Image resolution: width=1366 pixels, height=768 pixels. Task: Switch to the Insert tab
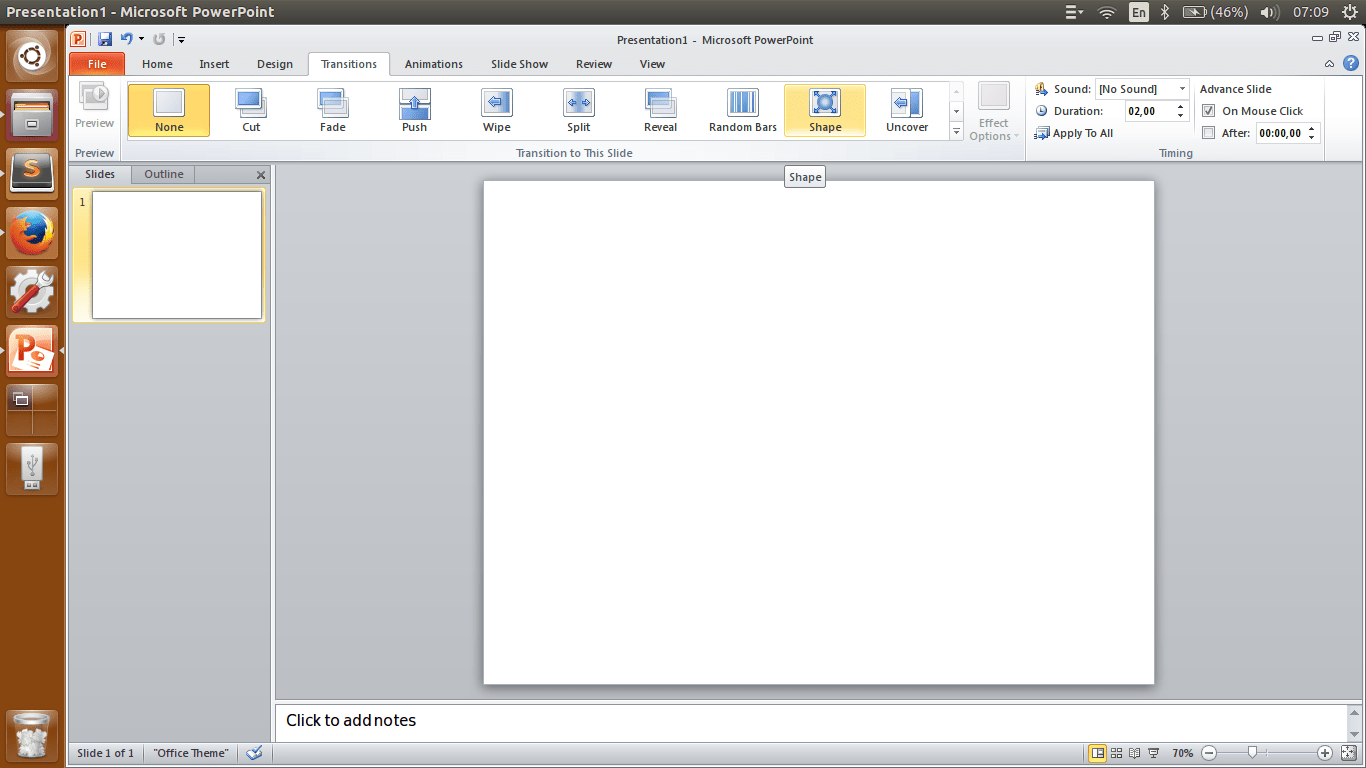click(214, 64)
